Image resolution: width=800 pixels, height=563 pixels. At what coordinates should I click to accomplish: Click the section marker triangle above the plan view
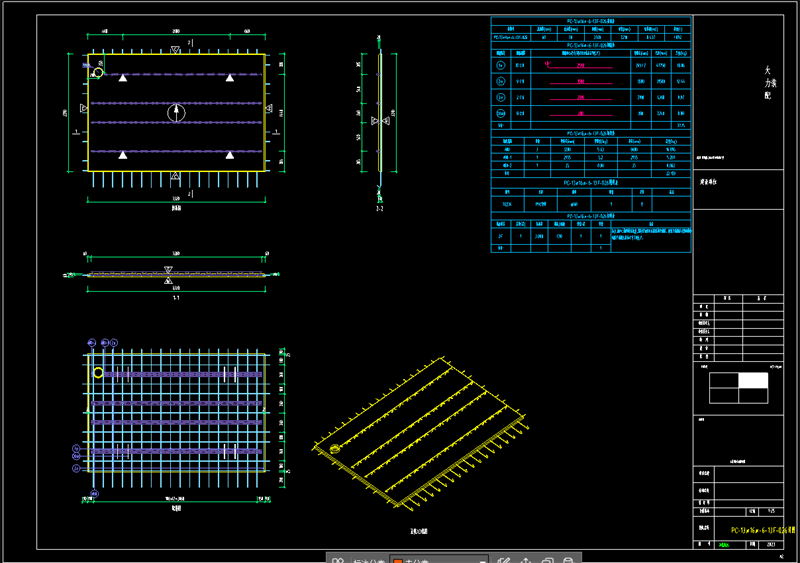tap(175, 50)
